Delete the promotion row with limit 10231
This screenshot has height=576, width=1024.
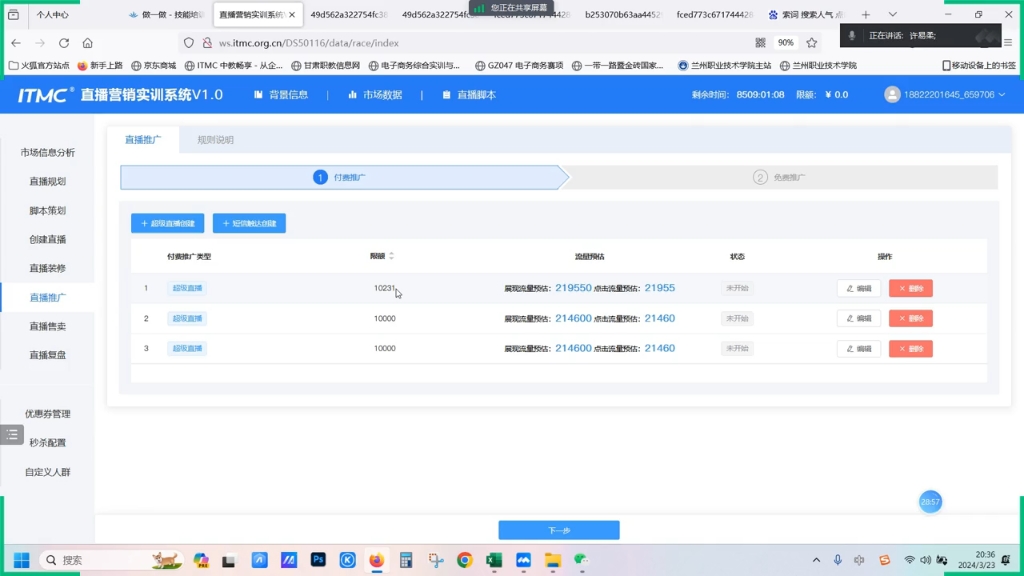[x=910, y=288]
